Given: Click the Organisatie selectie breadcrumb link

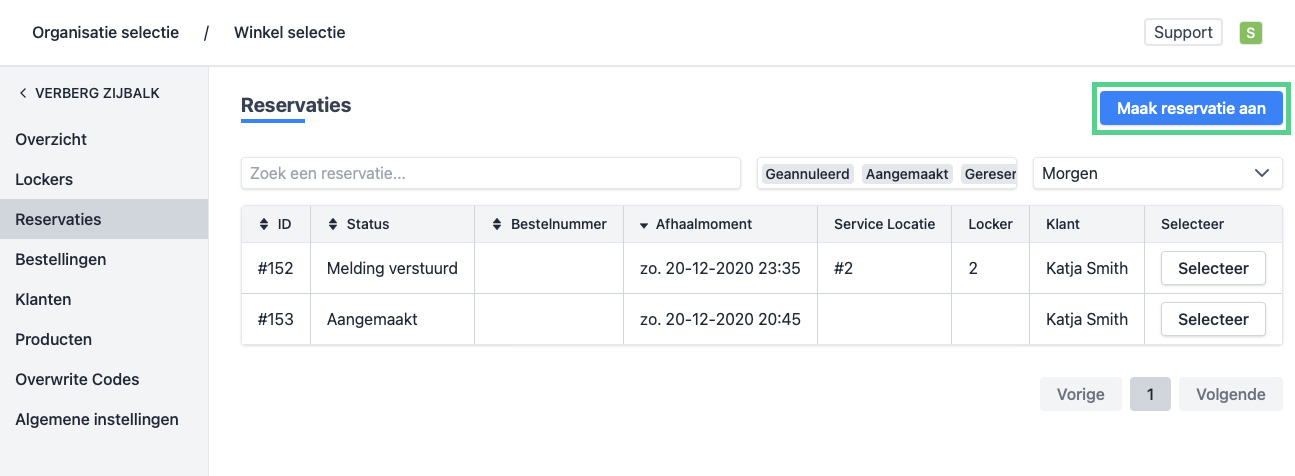Looking at the screenshot, I should pyautogui.click(x=105, y=32).
